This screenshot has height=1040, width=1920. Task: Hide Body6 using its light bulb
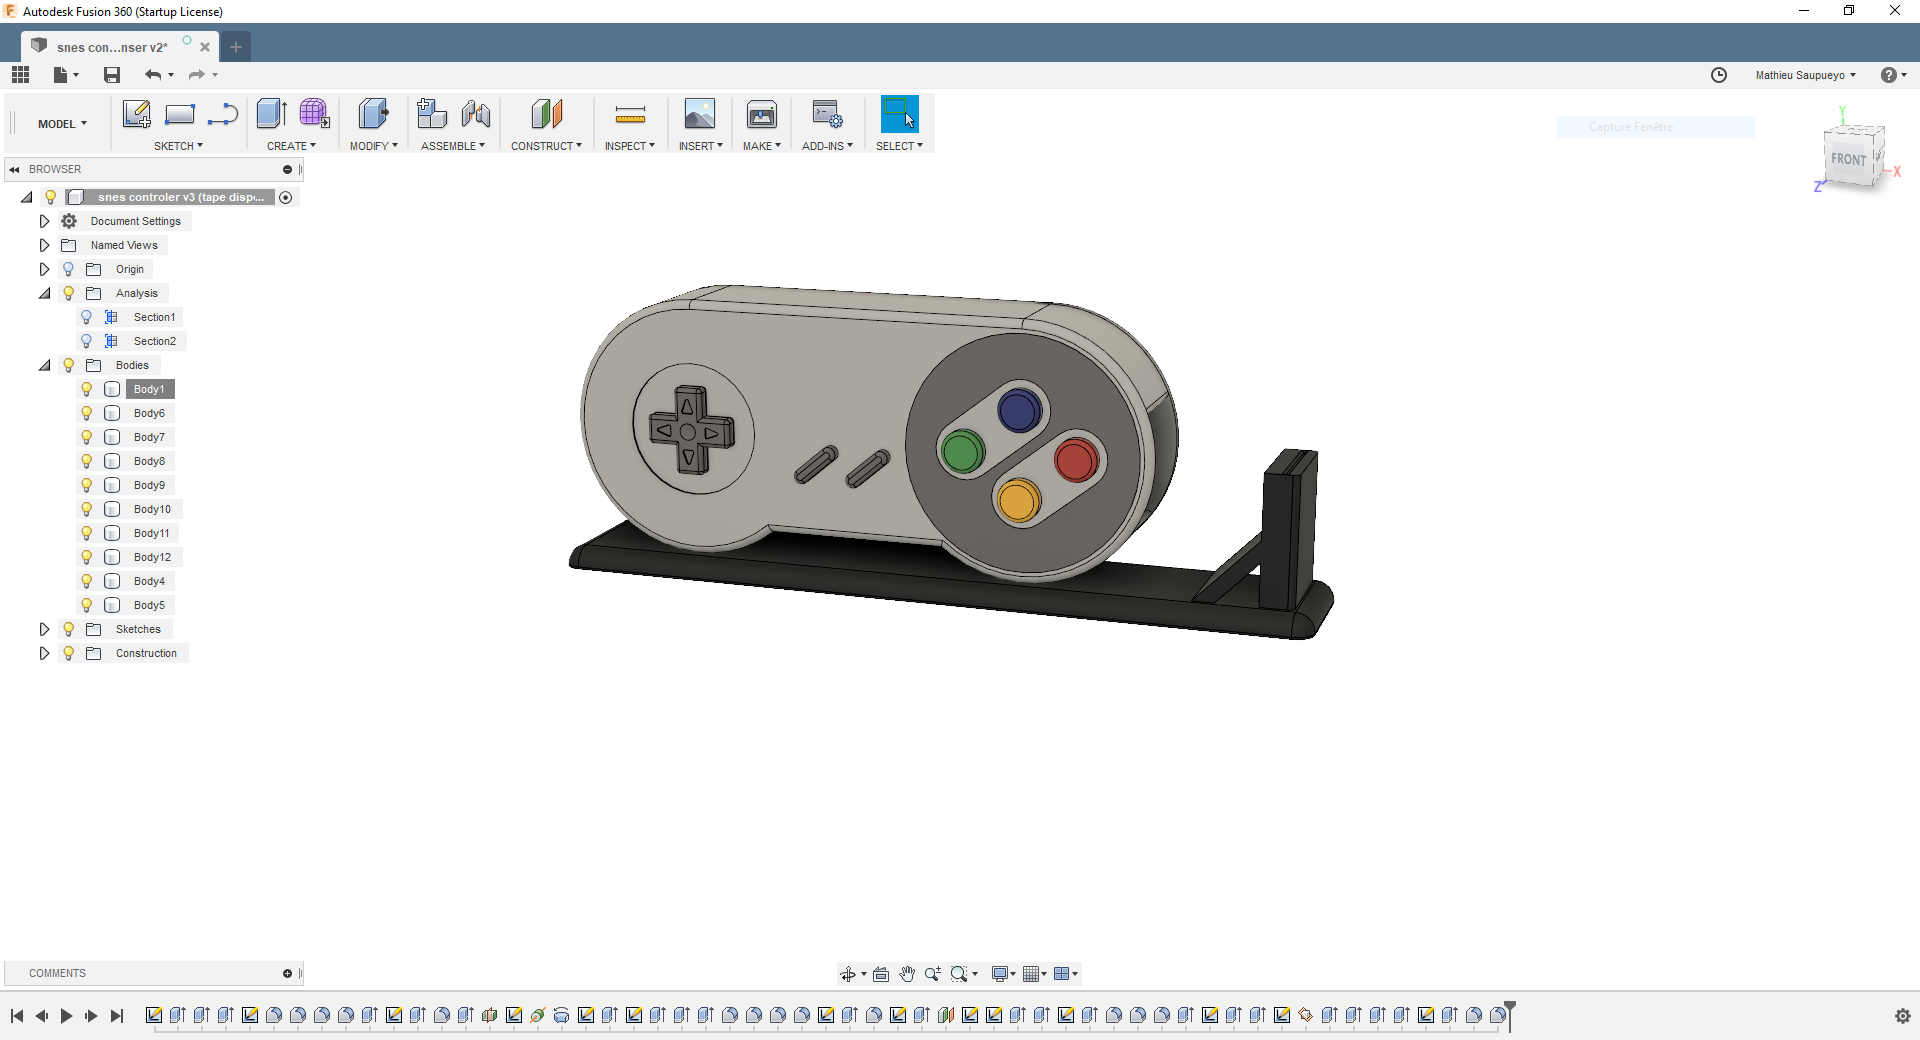tap(87, 413)
